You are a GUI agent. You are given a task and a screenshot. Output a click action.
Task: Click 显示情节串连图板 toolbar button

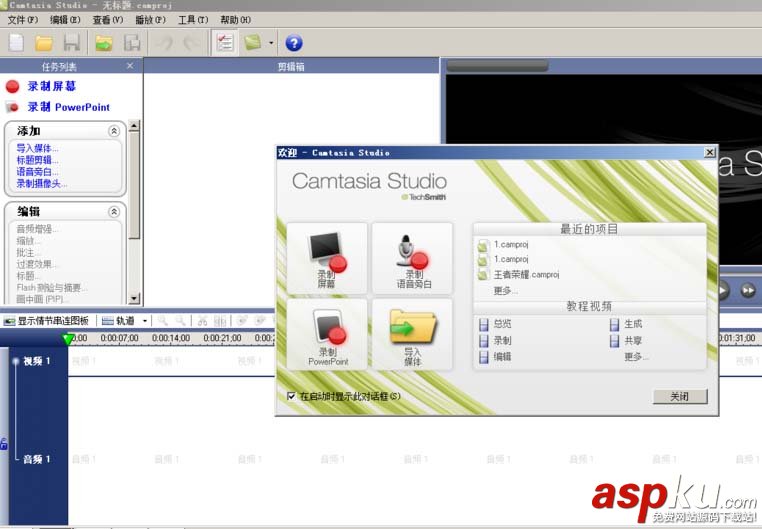click(47, 321)
